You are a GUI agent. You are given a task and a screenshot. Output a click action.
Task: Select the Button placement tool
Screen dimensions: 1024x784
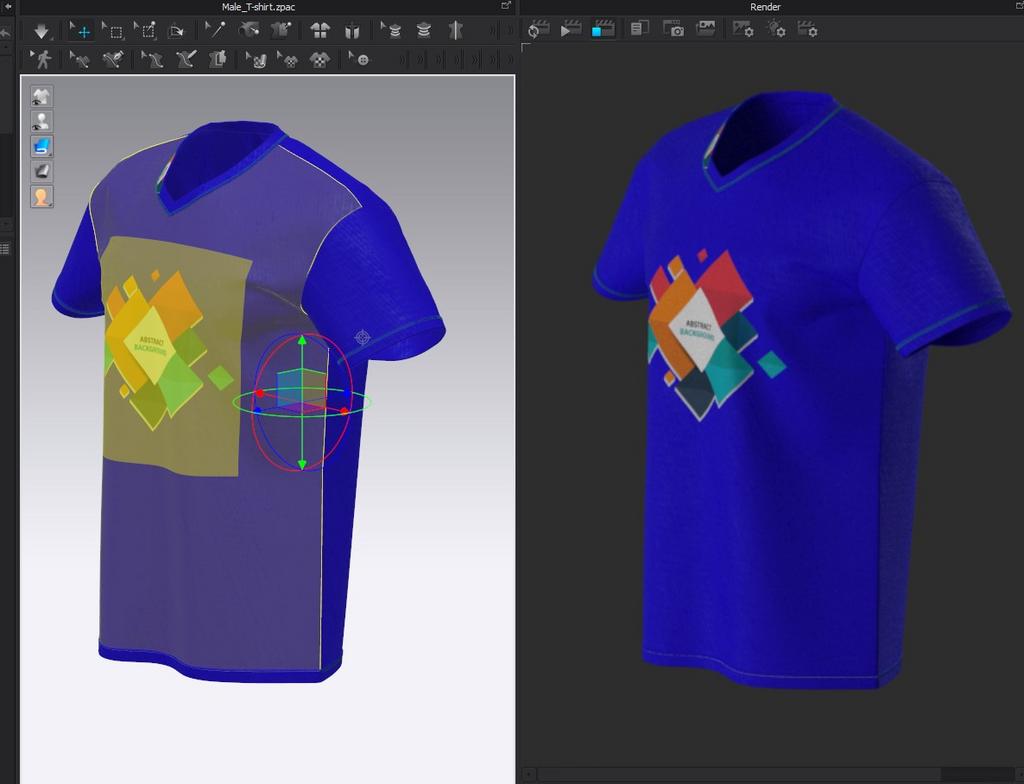tap(359, 59)
